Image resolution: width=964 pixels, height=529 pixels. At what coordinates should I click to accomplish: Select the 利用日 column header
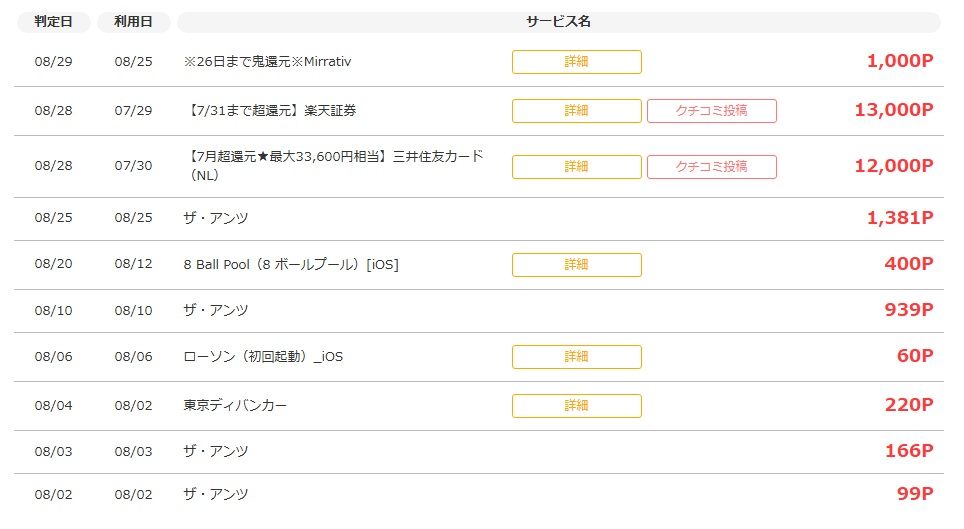tap(133, 22)
